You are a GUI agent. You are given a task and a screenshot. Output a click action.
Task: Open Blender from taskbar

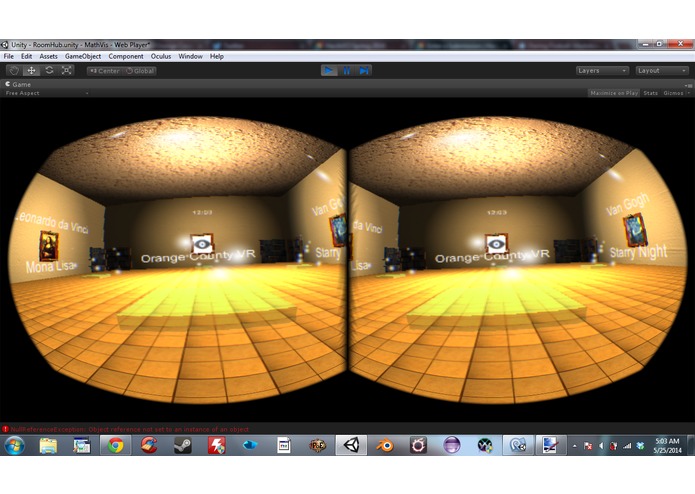[x=385, y=445]
